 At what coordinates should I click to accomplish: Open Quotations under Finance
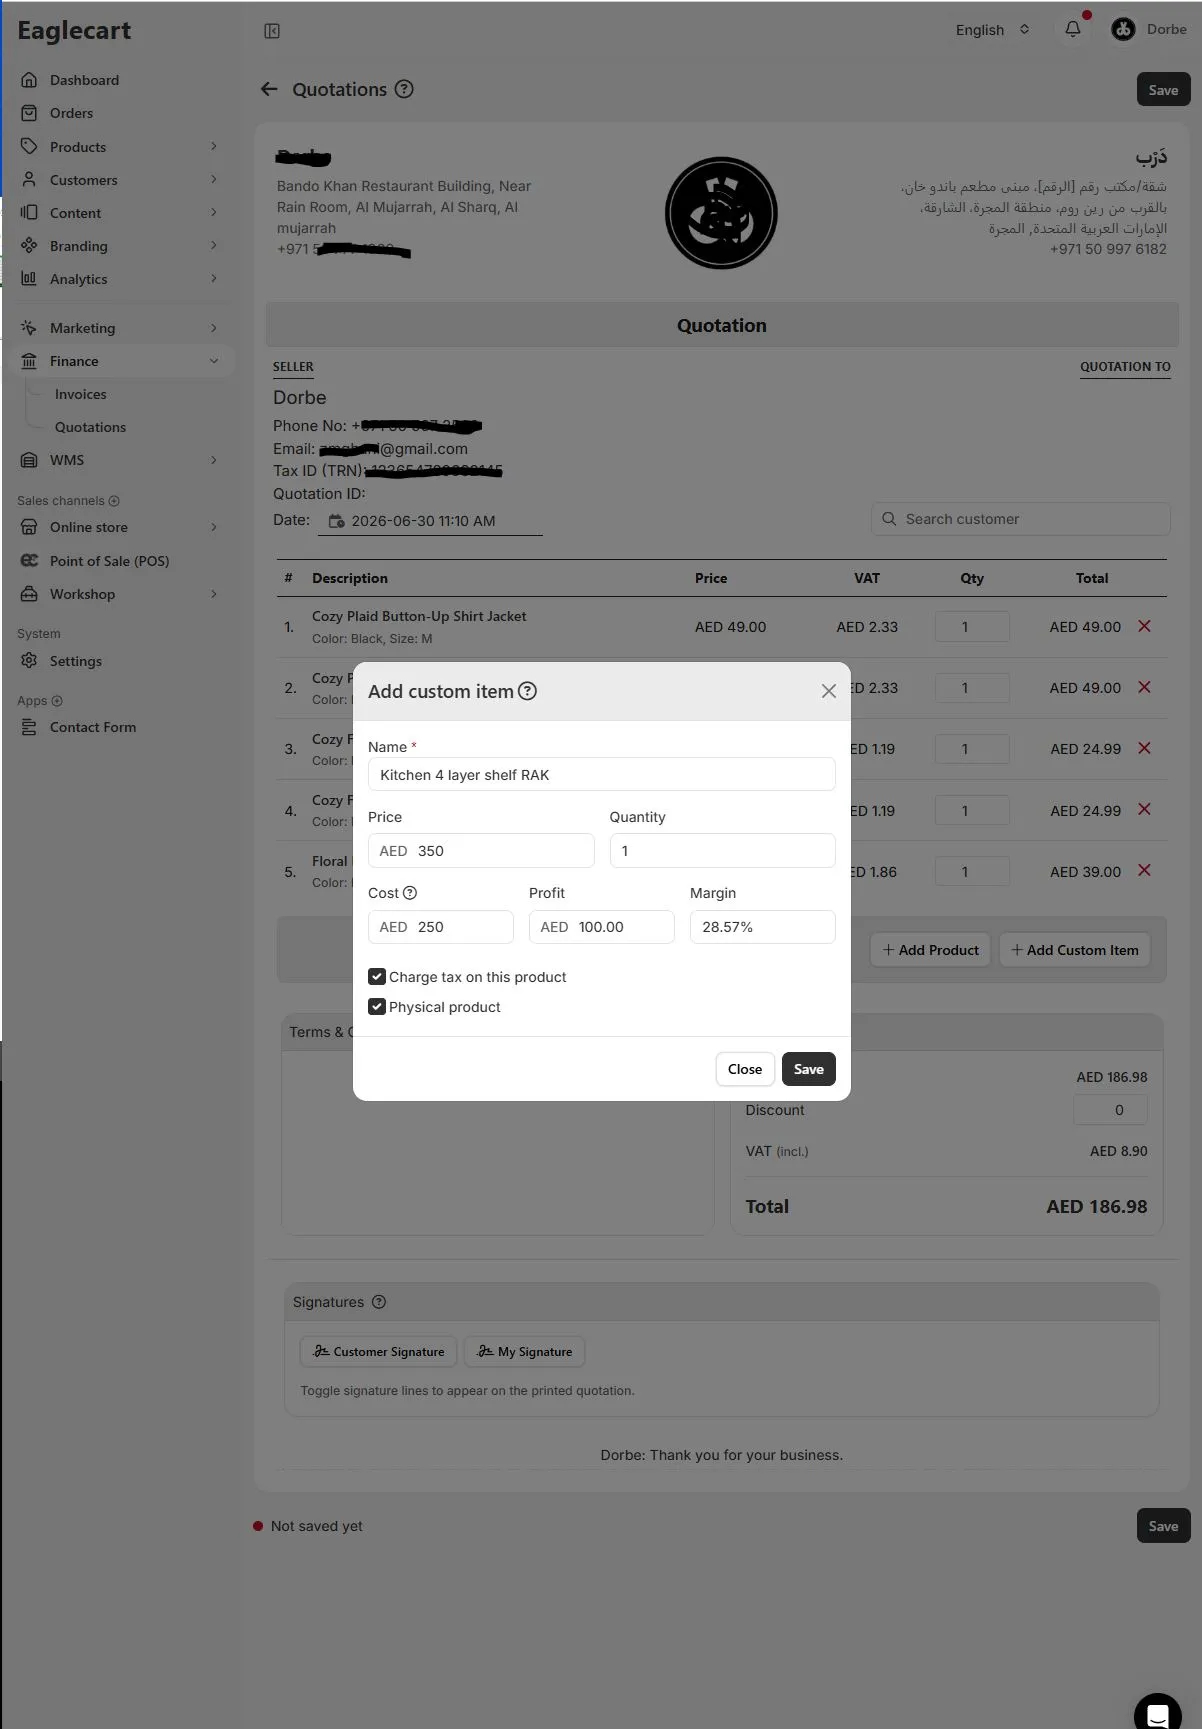pyautogui.click(x=90, y=427)
